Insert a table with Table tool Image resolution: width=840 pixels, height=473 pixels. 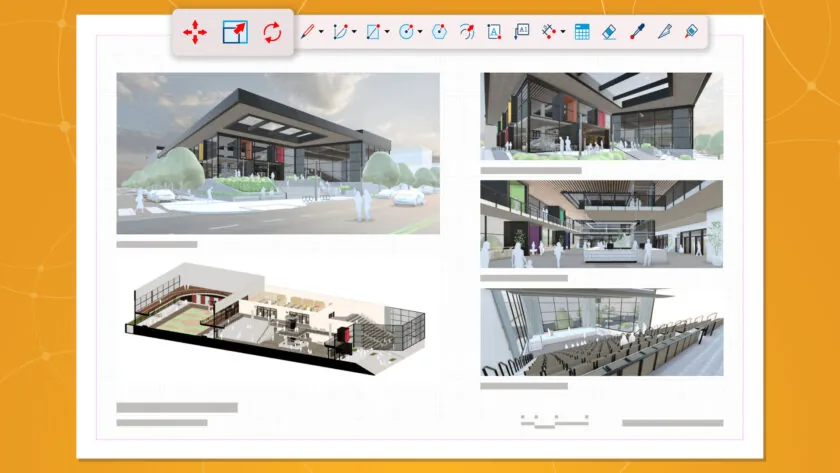(582, 32)
